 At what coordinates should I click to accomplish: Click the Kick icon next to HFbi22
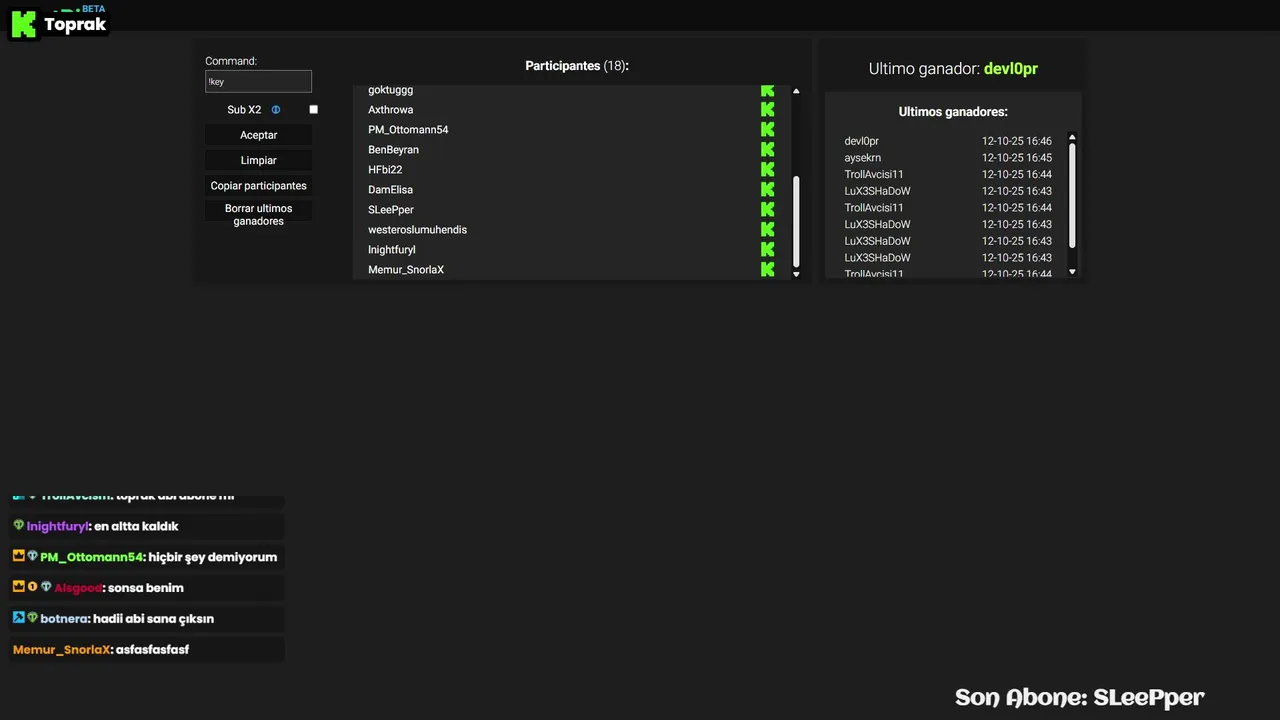[767, 170]
